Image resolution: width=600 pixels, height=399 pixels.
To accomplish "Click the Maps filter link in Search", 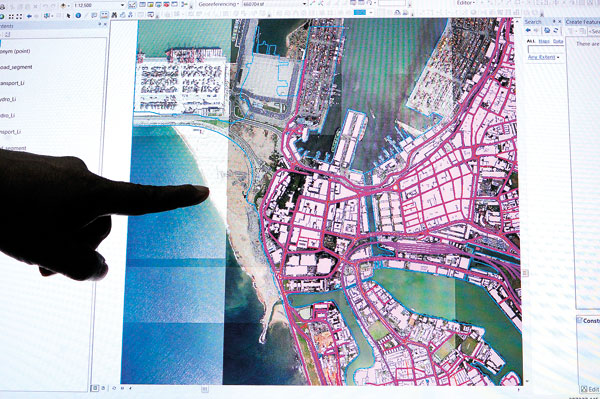I will (x=544, y=41).
